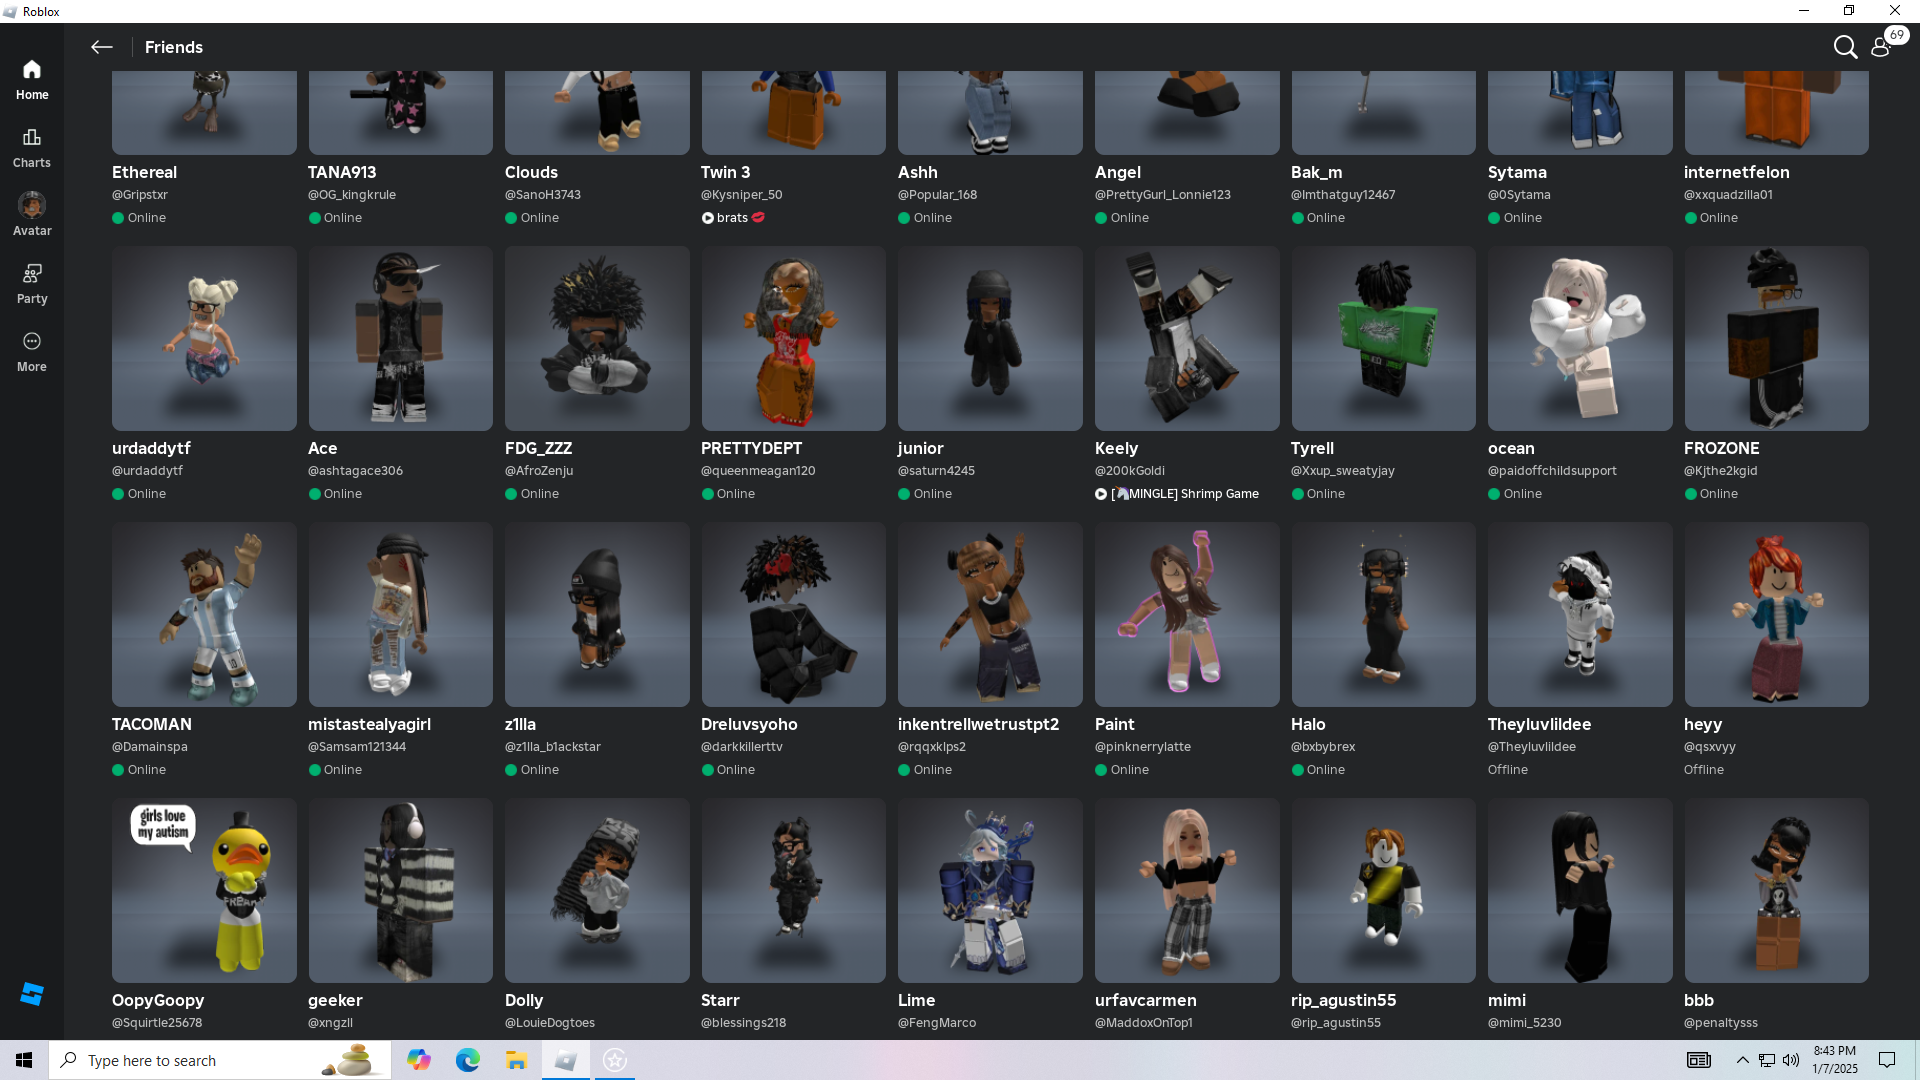Click the back arrow next to Friends
Viewport: 1920px width, 1080px height.
tap(101, 47)
